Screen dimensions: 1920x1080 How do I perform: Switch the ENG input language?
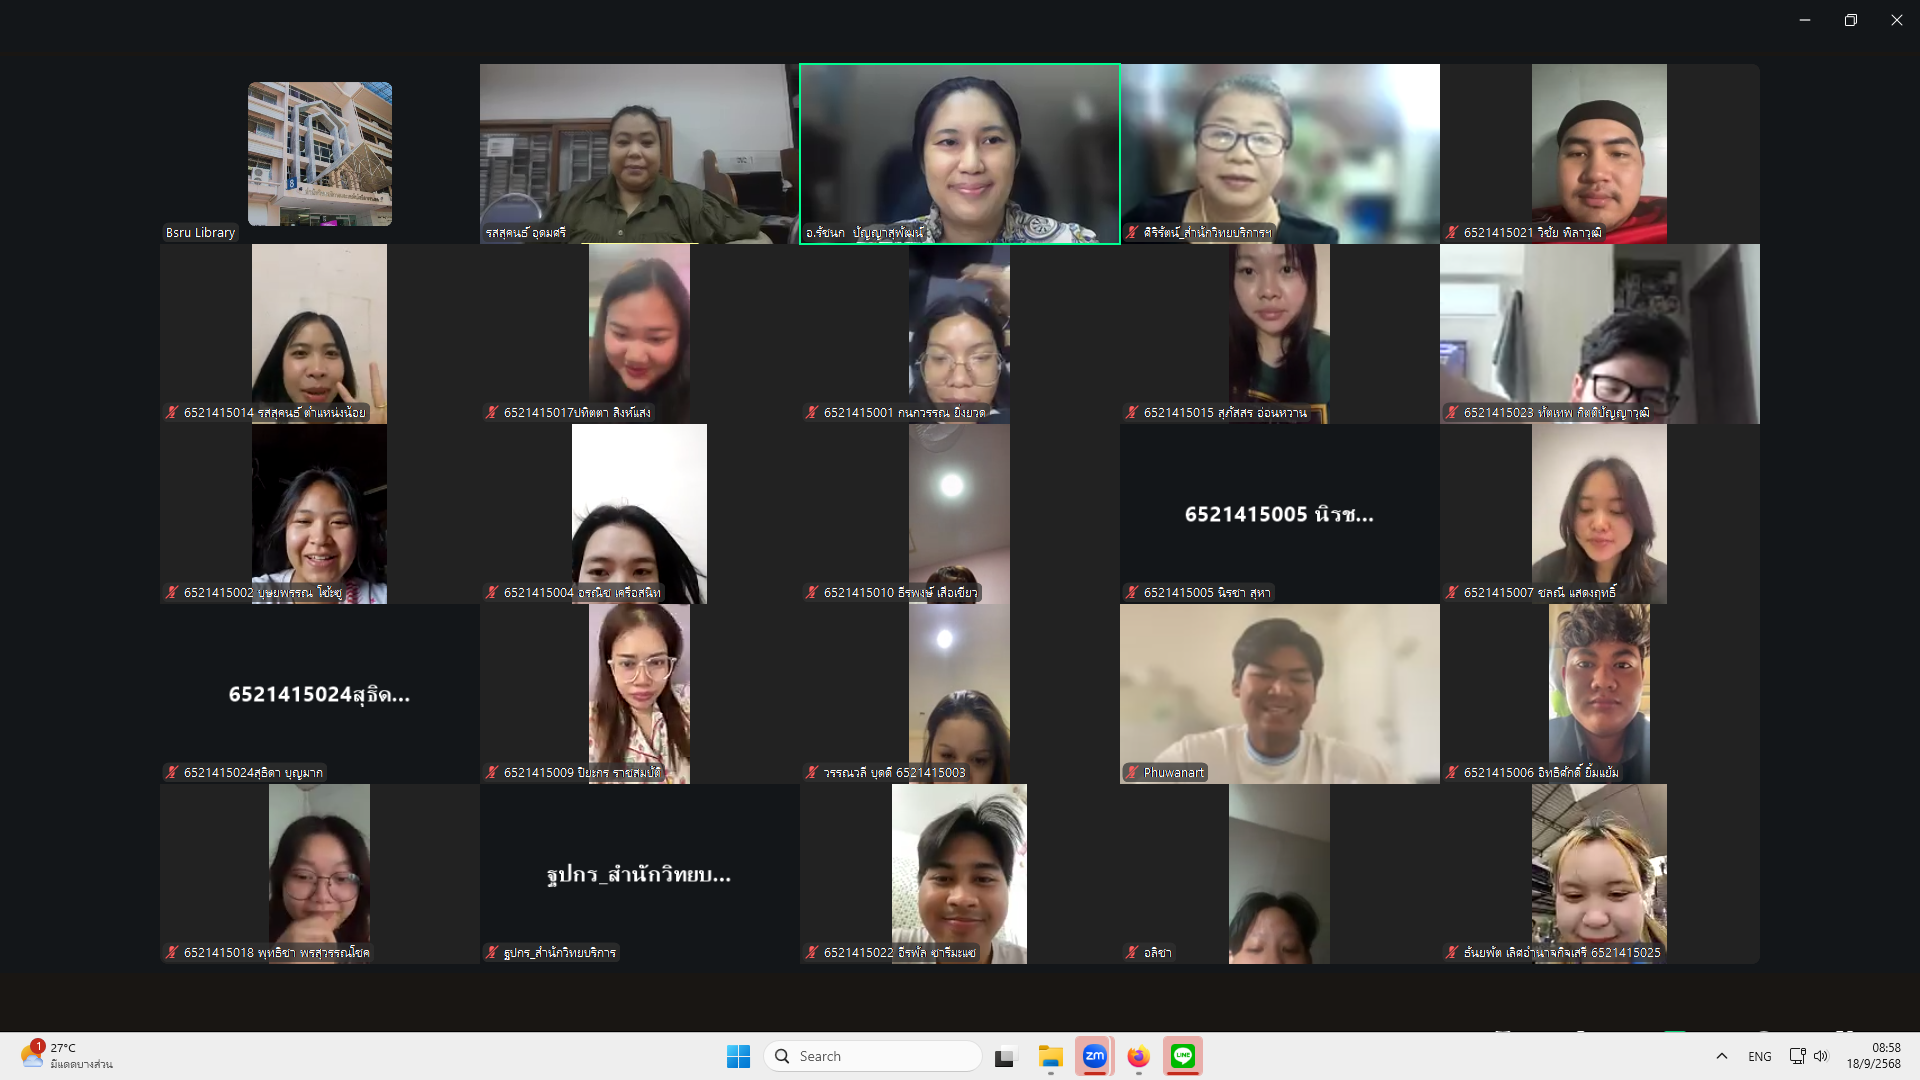click(x=1760, y=1056)
